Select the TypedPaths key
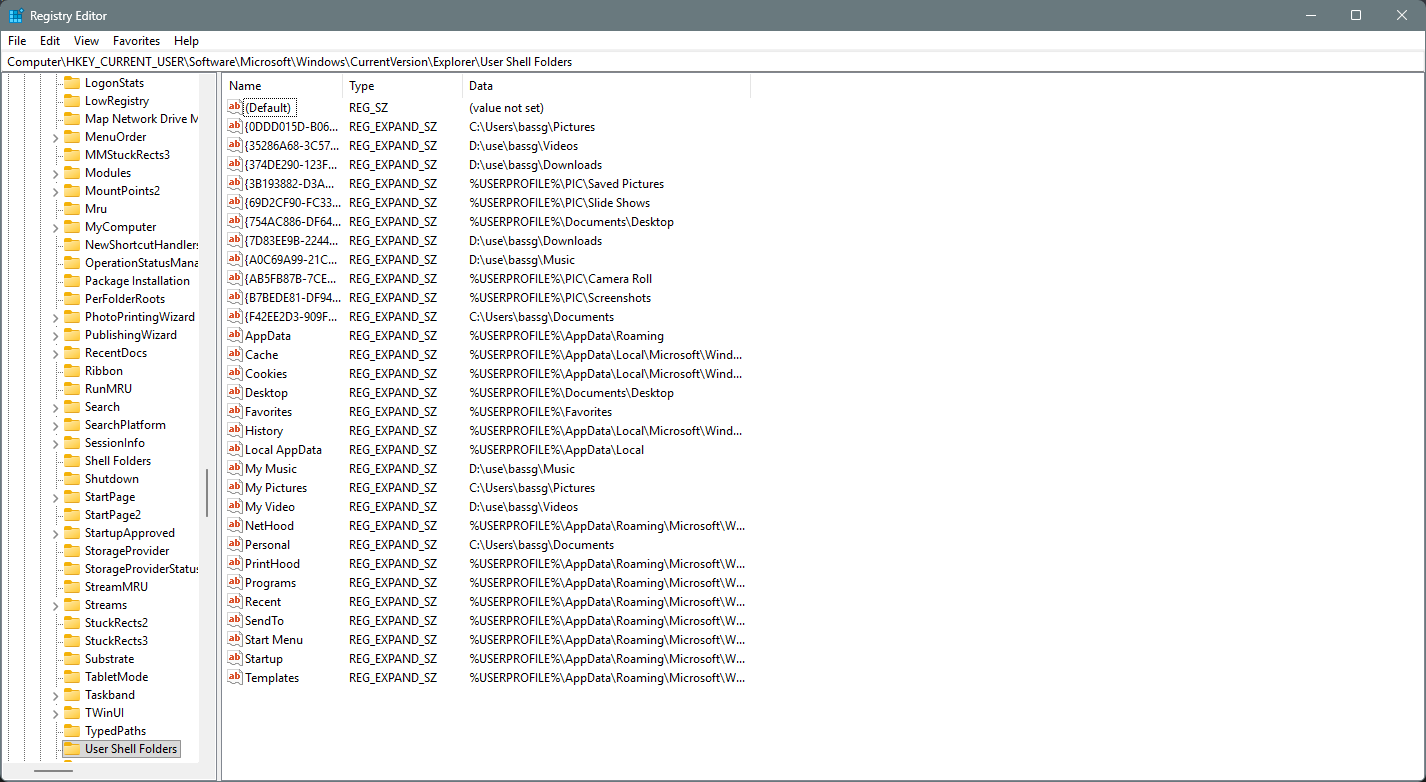1426x782 pixels. tap(115, 731)
